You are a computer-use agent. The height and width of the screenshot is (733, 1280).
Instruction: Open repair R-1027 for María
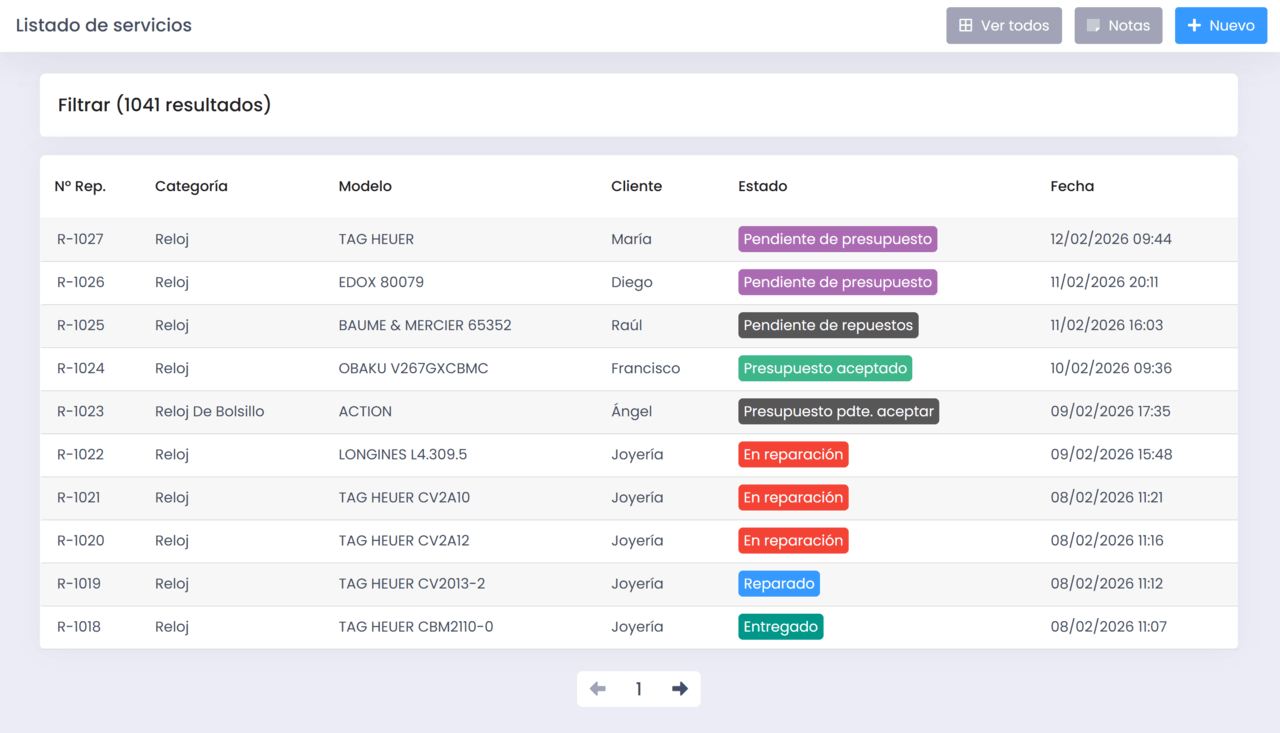point(80,239)
